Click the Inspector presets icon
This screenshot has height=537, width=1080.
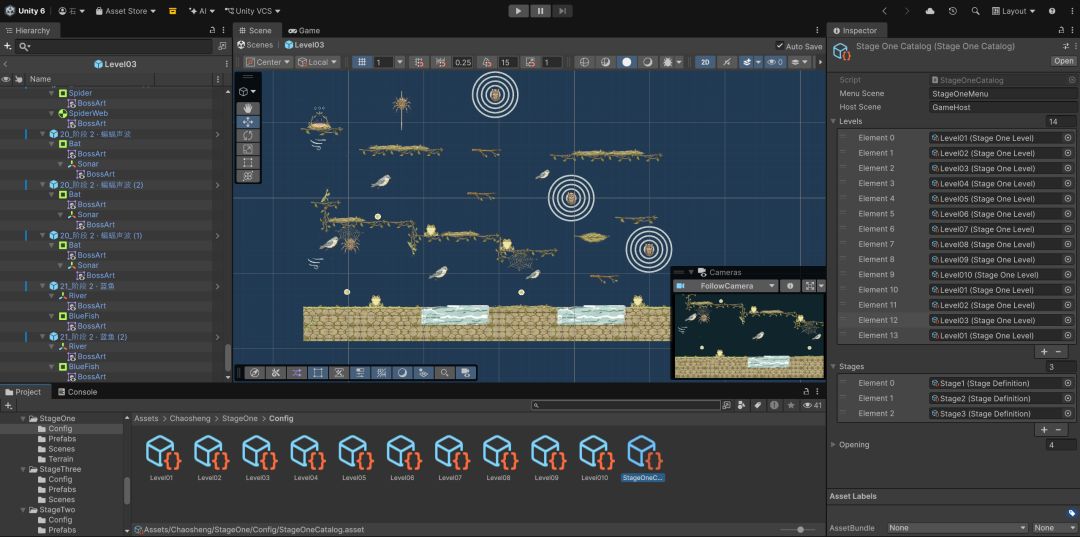point(1066,45)
